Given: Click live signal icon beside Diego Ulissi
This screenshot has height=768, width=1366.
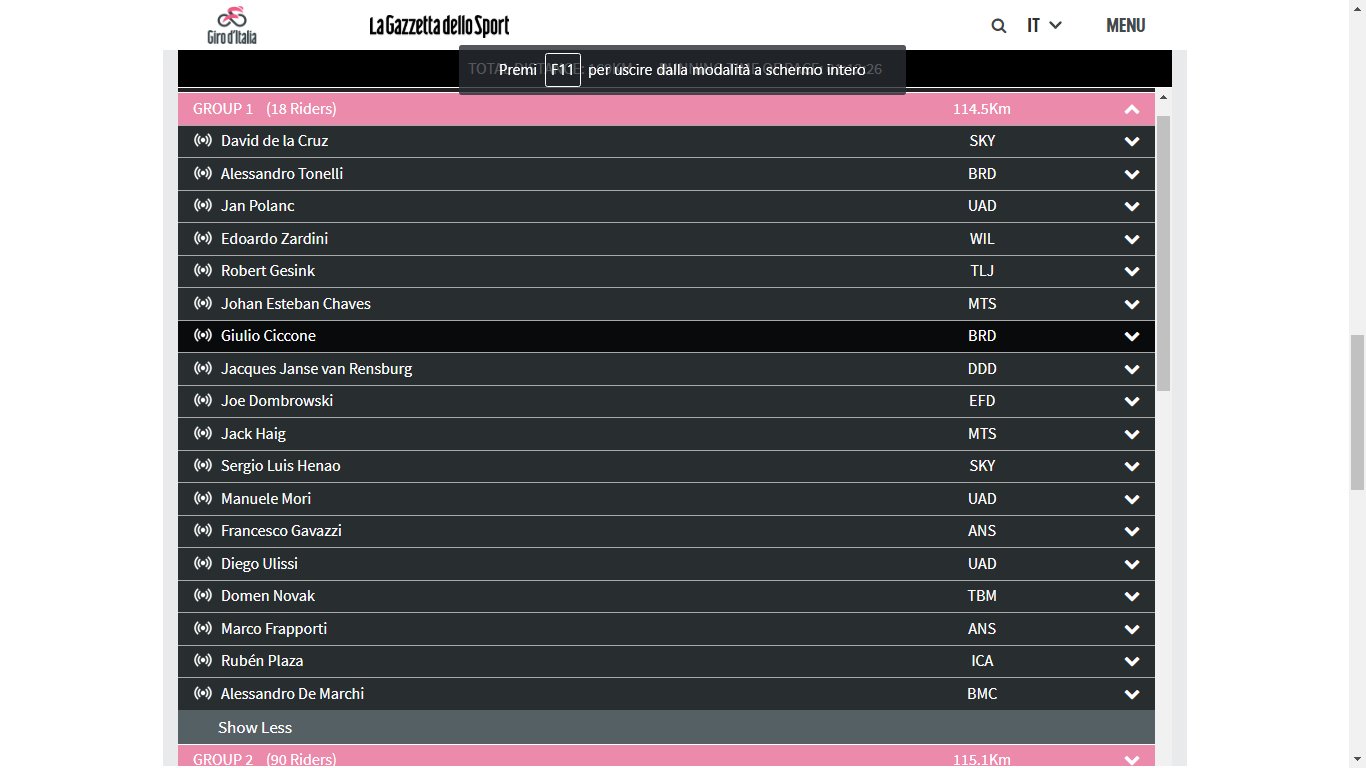Looking at the screenshot, I should point(203,563).
